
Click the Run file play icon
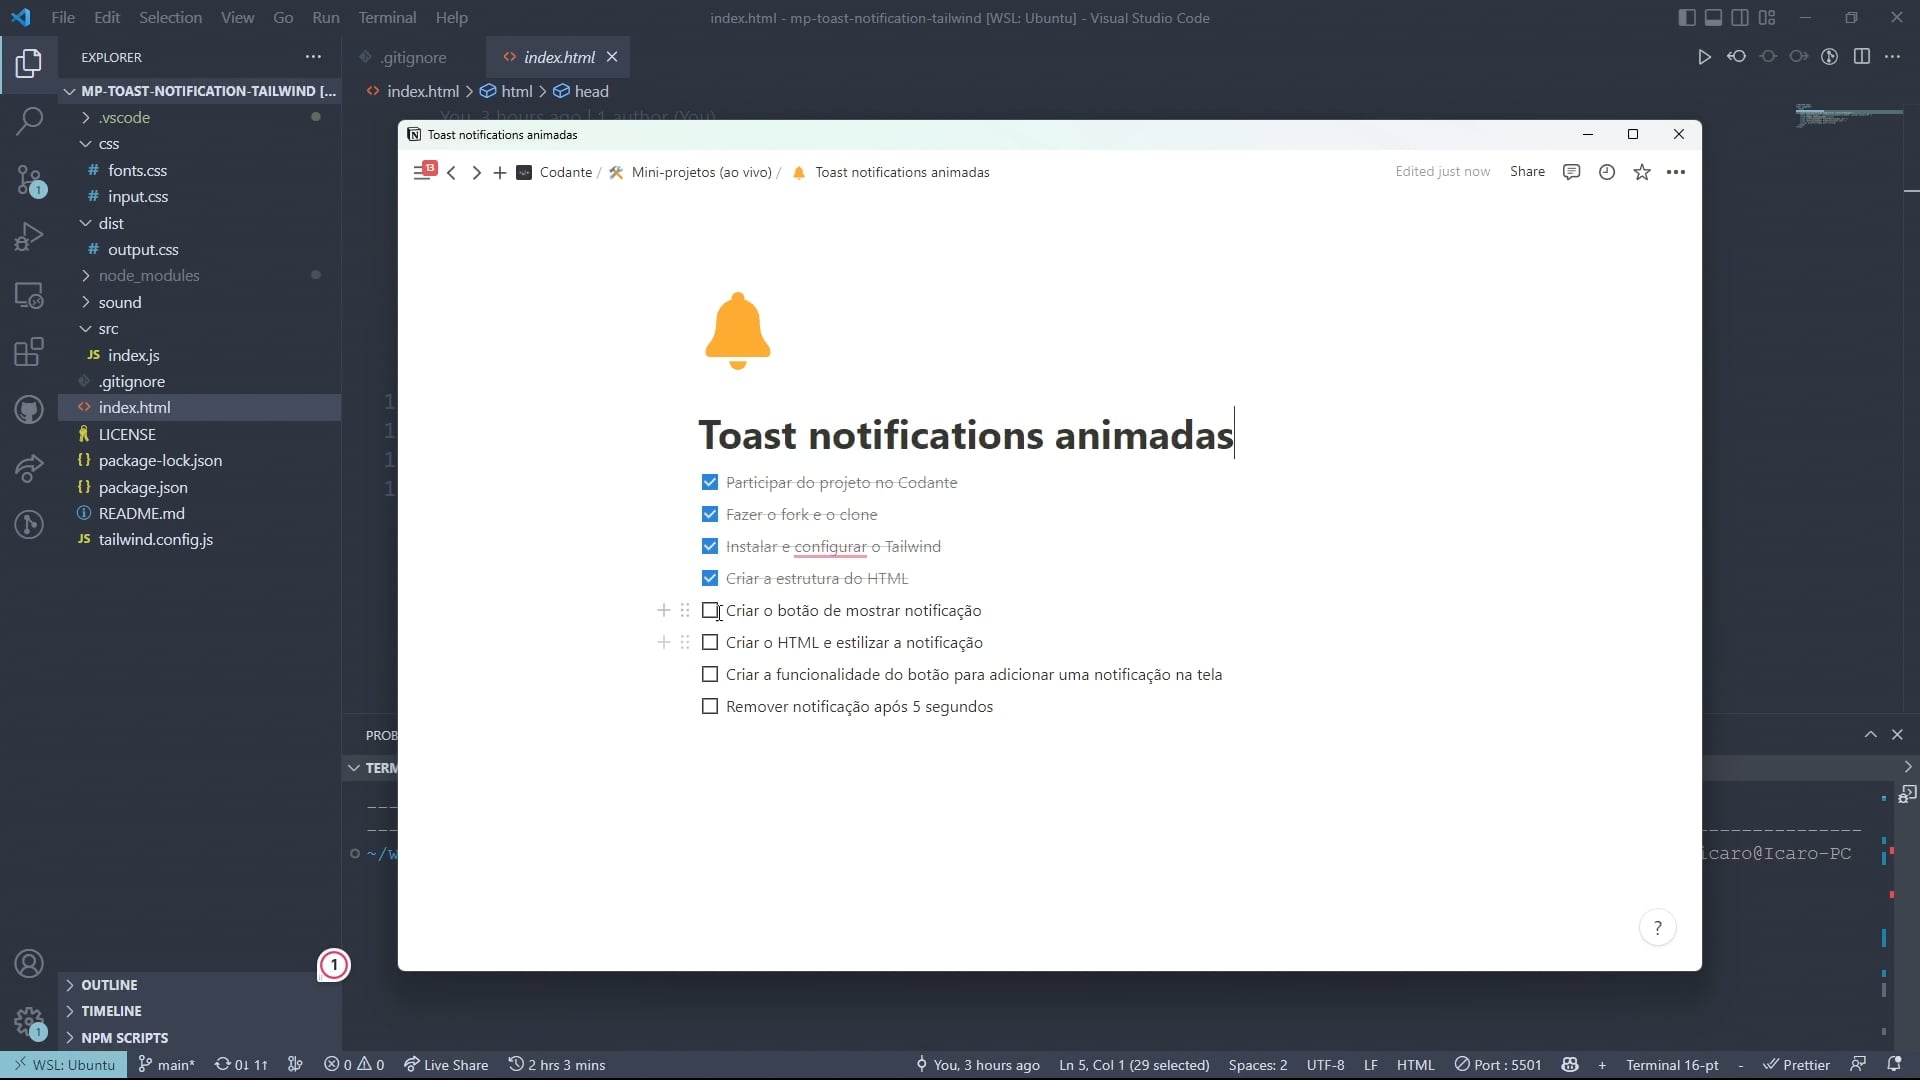tap(1704, 57)
